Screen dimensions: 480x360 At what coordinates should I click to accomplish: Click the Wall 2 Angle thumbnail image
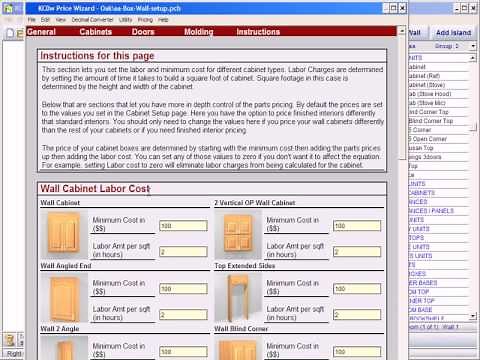pyautogui.click(x=64, y=348)
